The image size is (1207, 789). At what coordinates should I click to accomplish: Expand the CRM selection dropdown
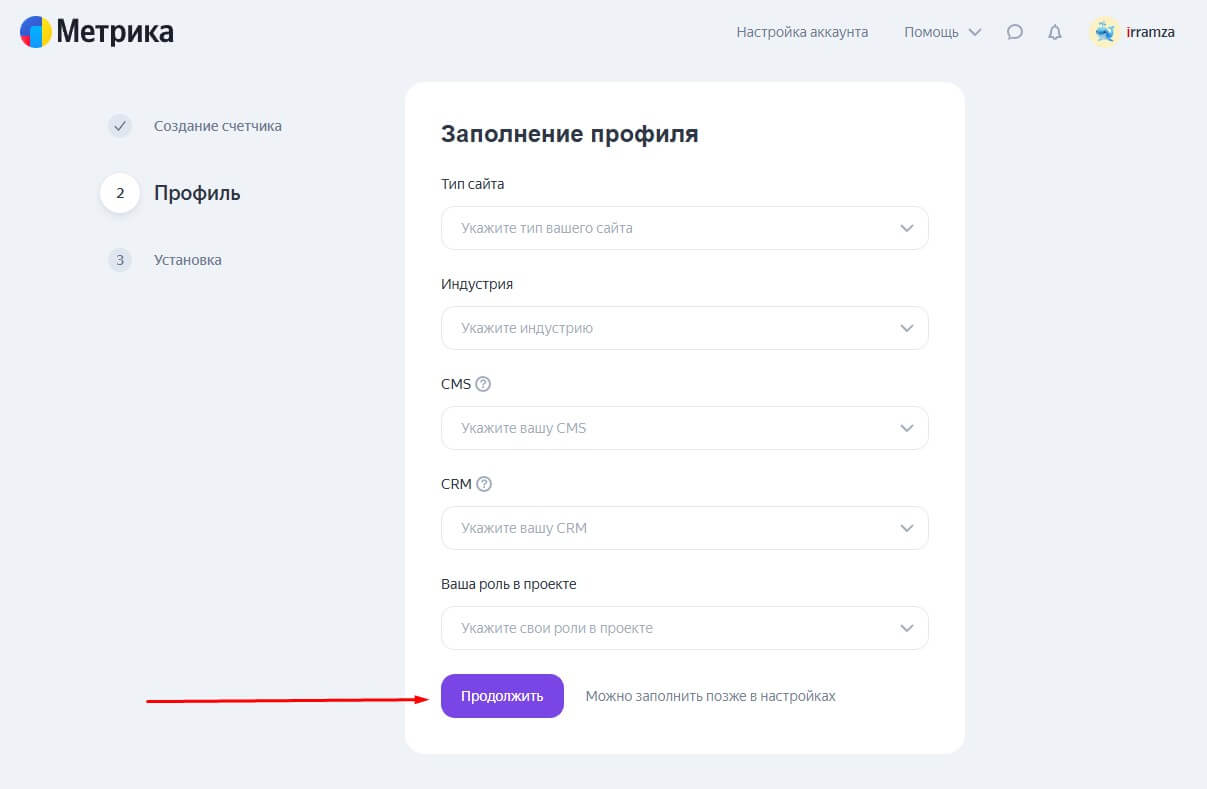(684, 528)
